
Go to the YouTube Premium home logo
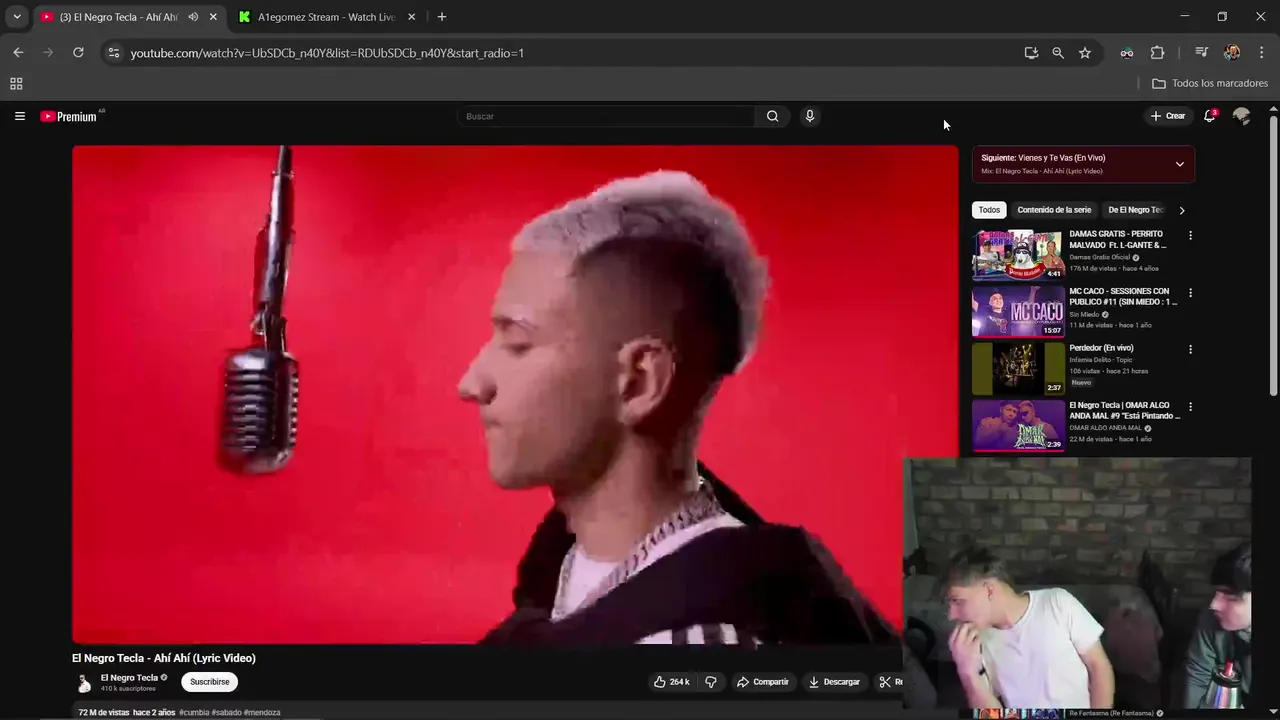coord(69,116)
